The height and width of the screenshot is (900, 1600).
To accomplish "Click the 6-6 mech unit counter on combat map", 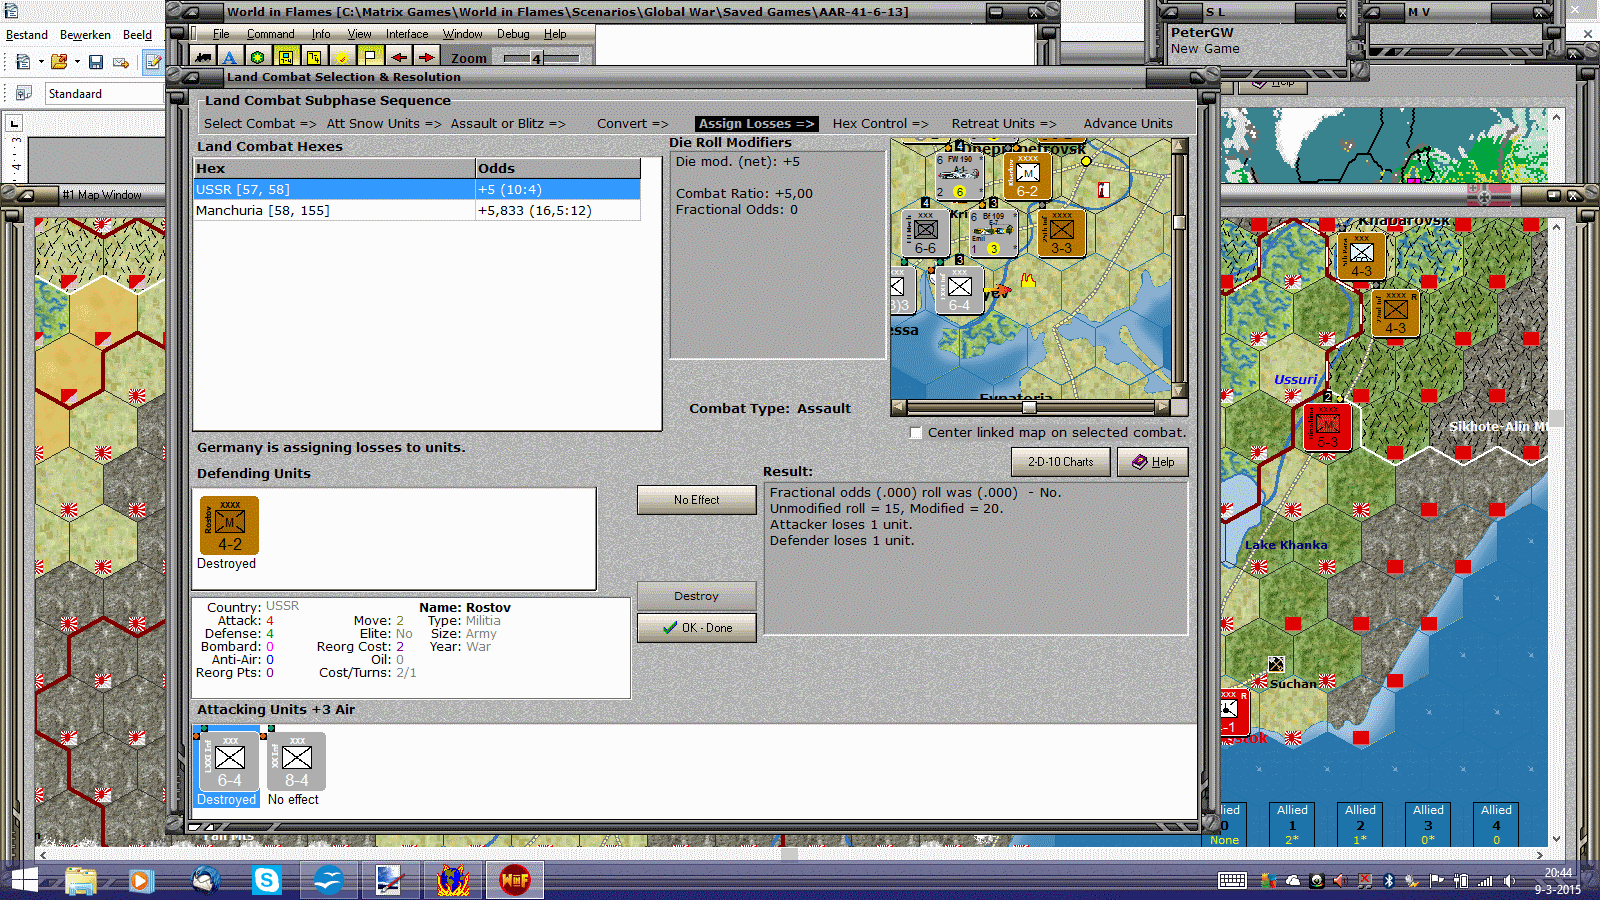I will tap(926, 233).
